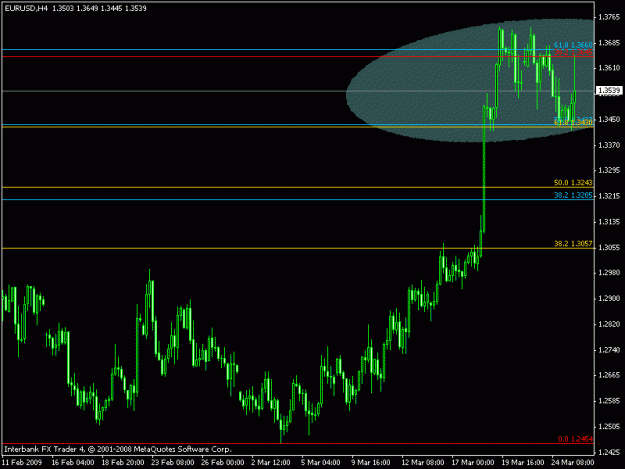The image size is (625, 469).
Task: Click the 1.2505 price axis label
Action: tap(609, 427)
